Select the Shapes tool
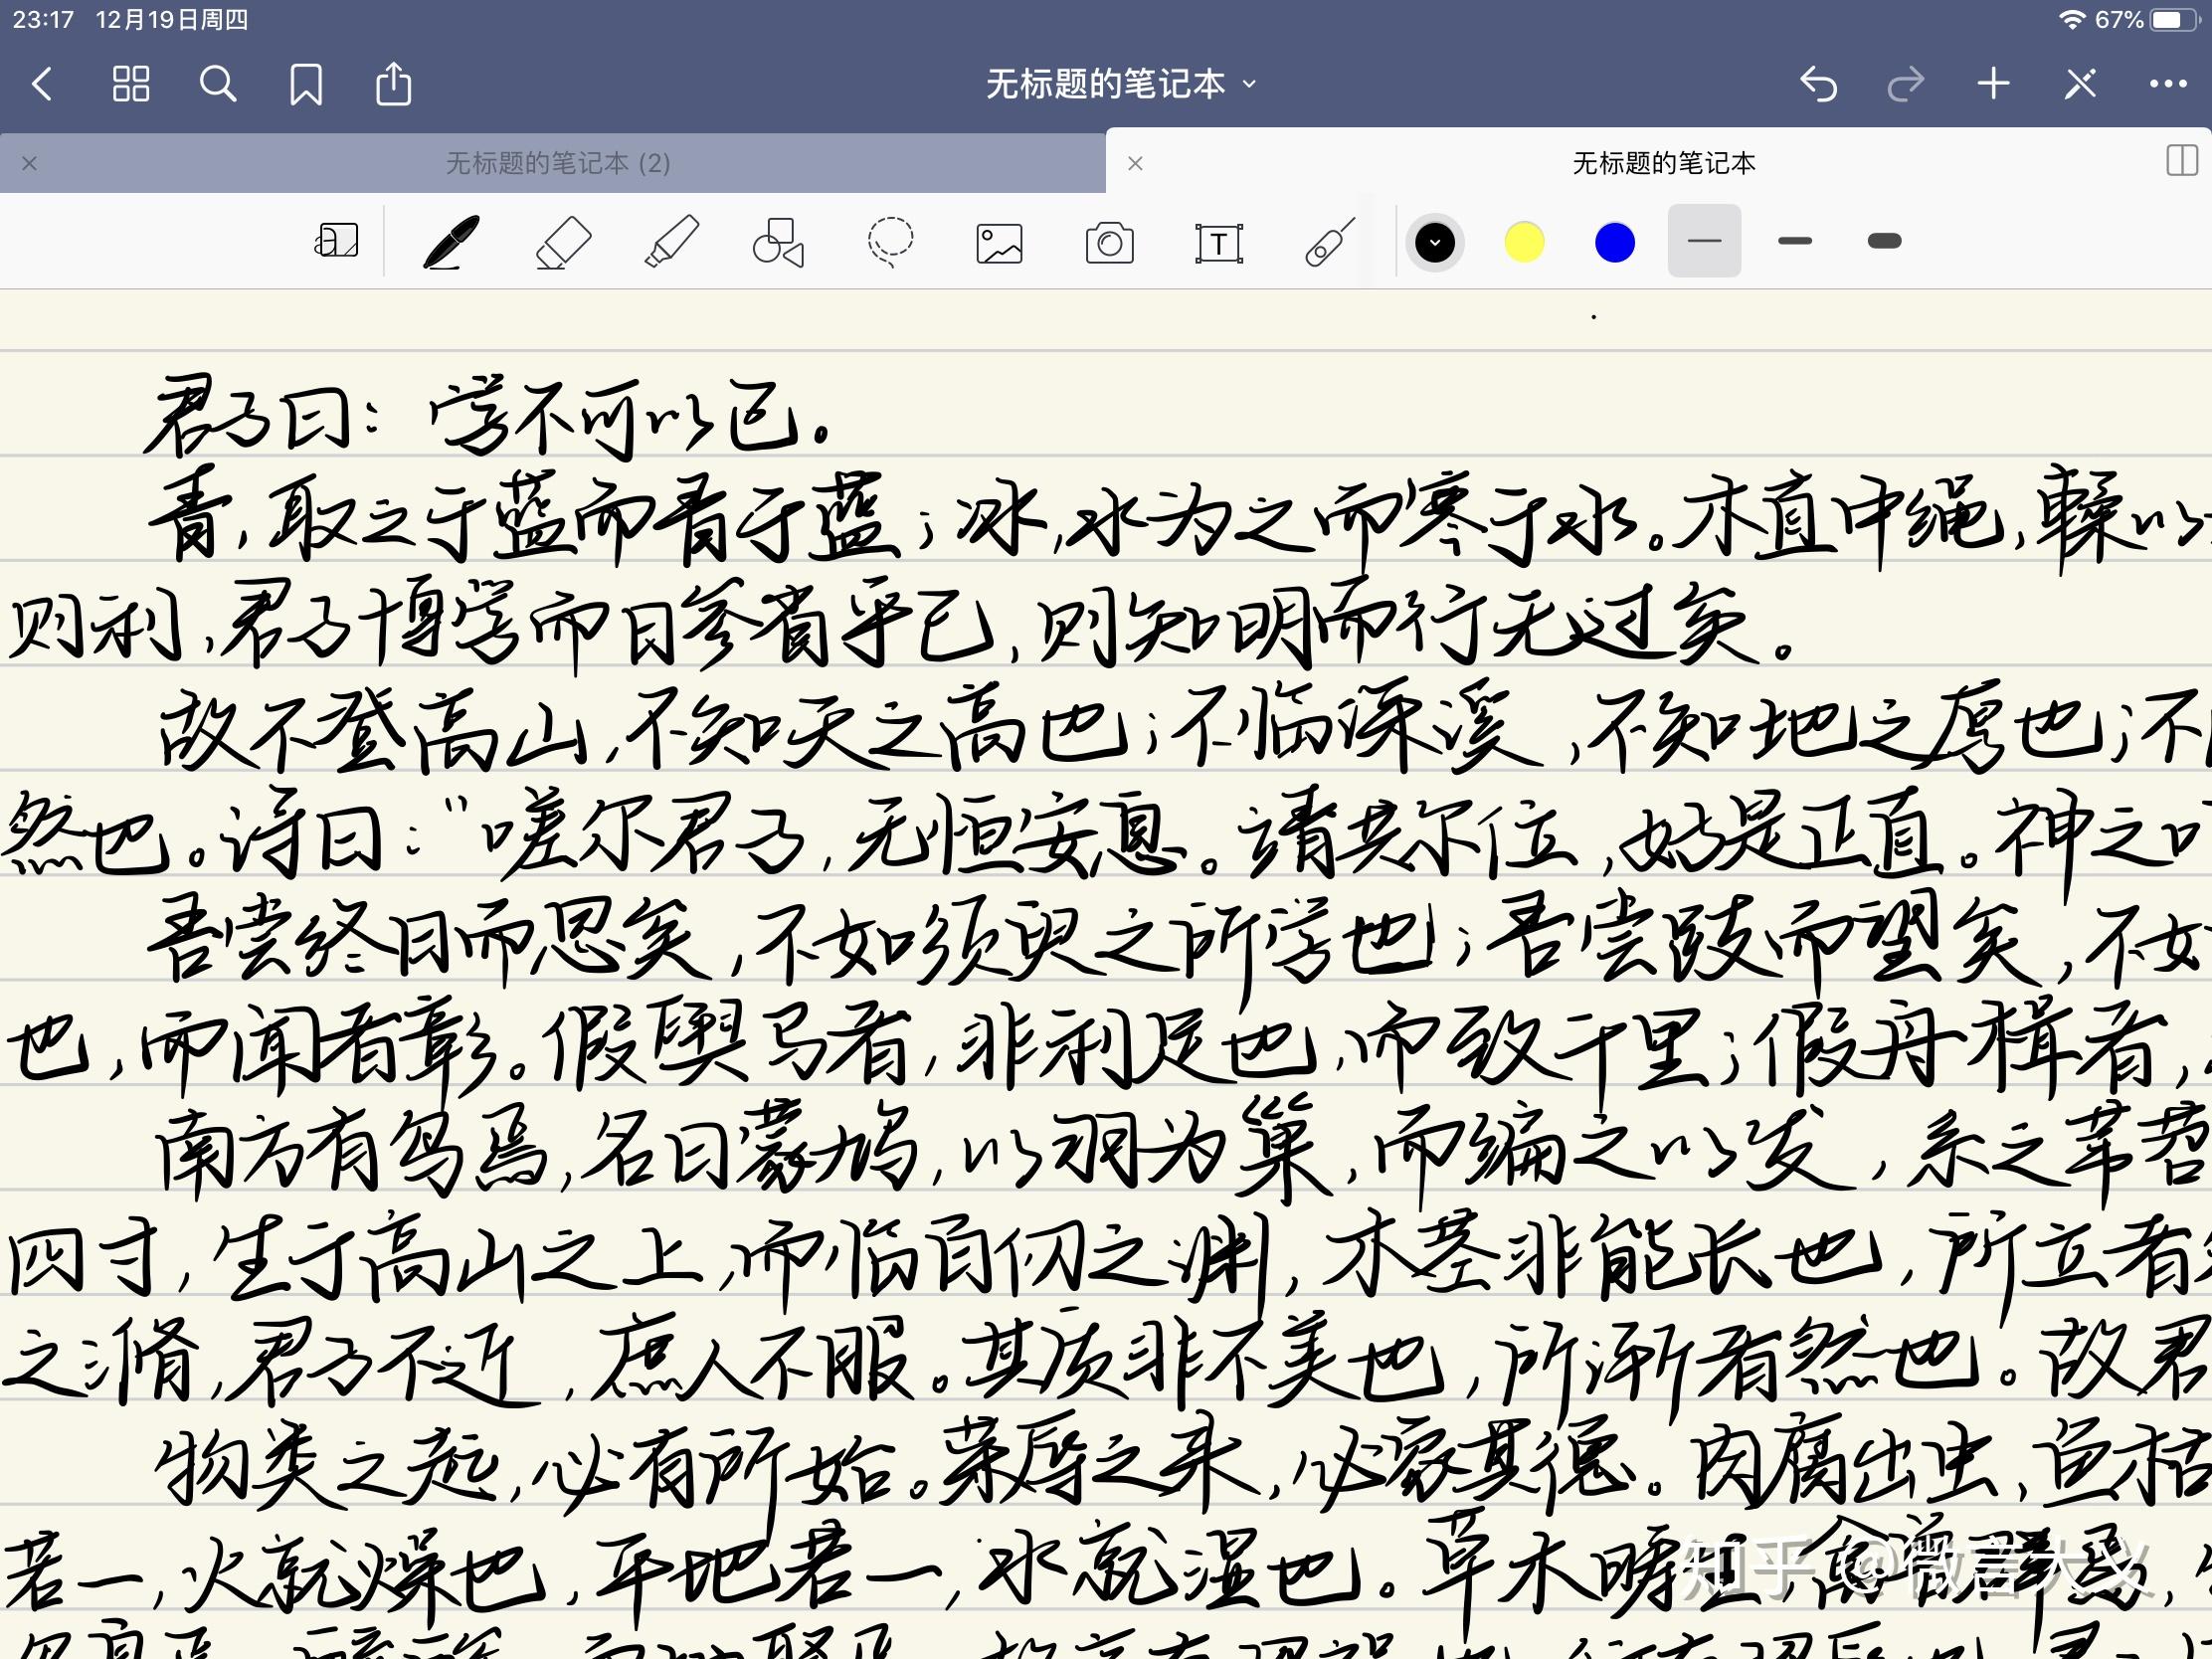 click(x=779, y=241)
